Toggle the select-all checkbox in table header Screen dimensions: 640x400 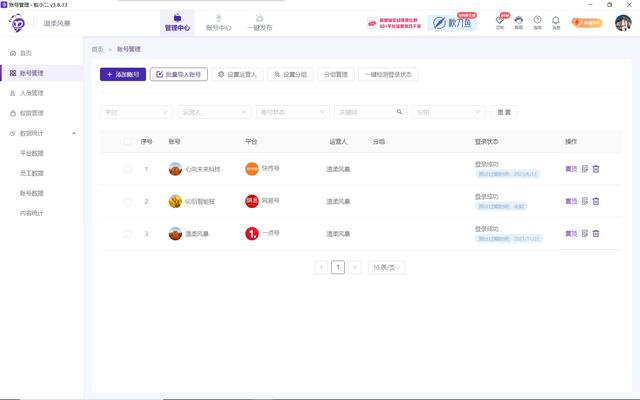pos(127,142)
